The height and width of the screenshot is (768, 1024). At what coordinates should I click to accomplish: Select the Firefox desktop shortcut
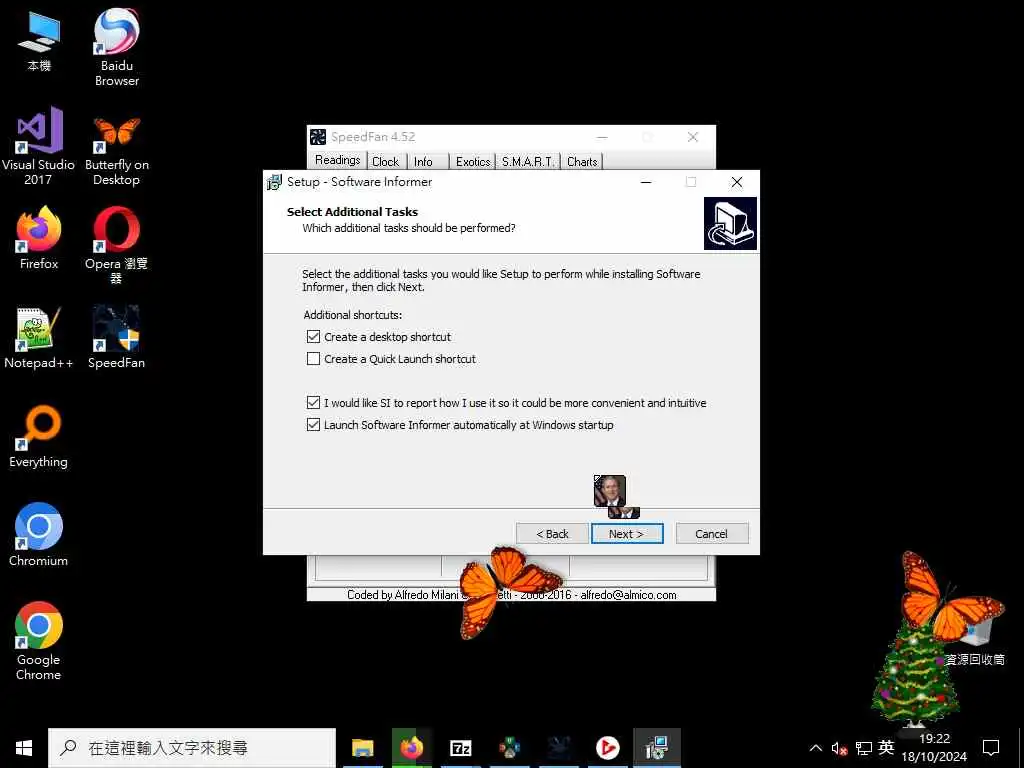39,238
